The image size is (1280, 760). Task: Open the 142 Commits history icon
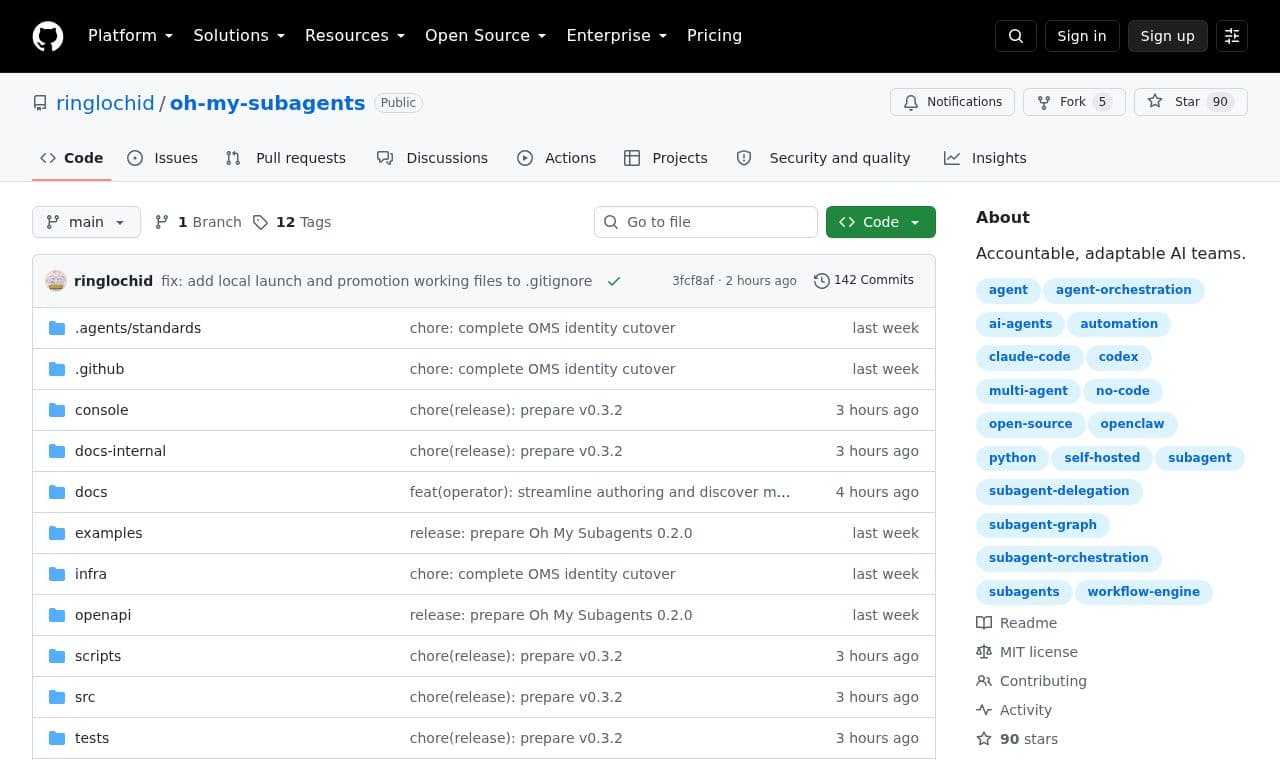[821, 281]
